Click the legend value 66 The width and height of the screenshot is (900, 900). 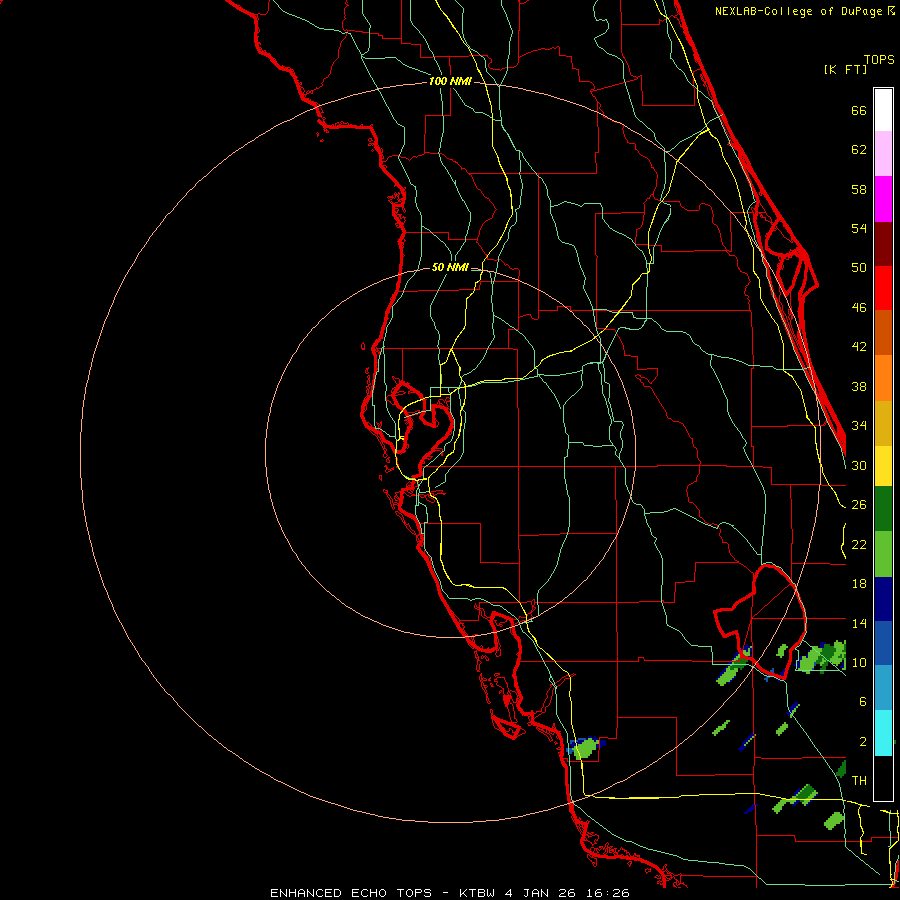pos(859,110)
